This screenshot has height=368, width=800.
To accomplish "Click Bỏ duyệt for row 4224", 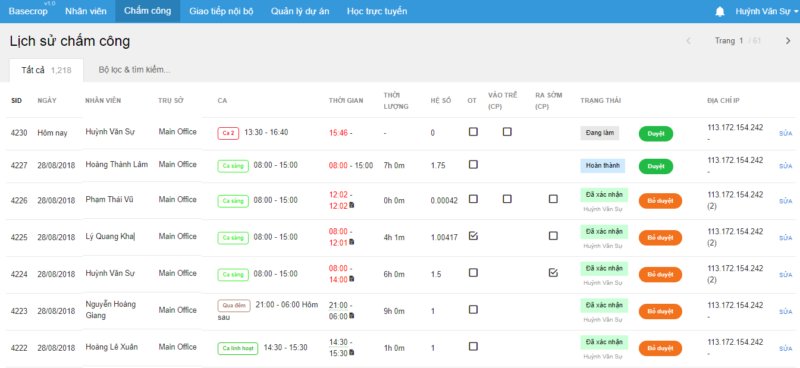I will 660,275.
